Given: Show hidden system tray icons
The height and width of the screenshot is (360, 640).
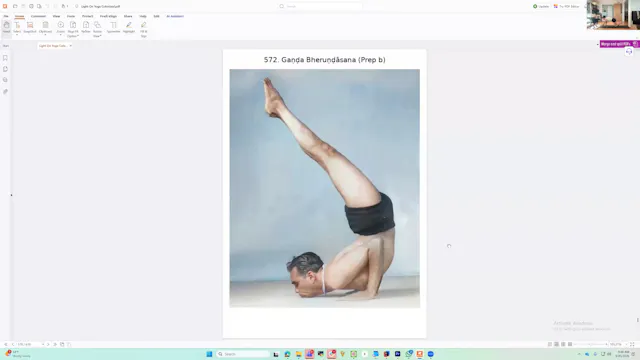Looking at the screenshot, I should (579, 354).
